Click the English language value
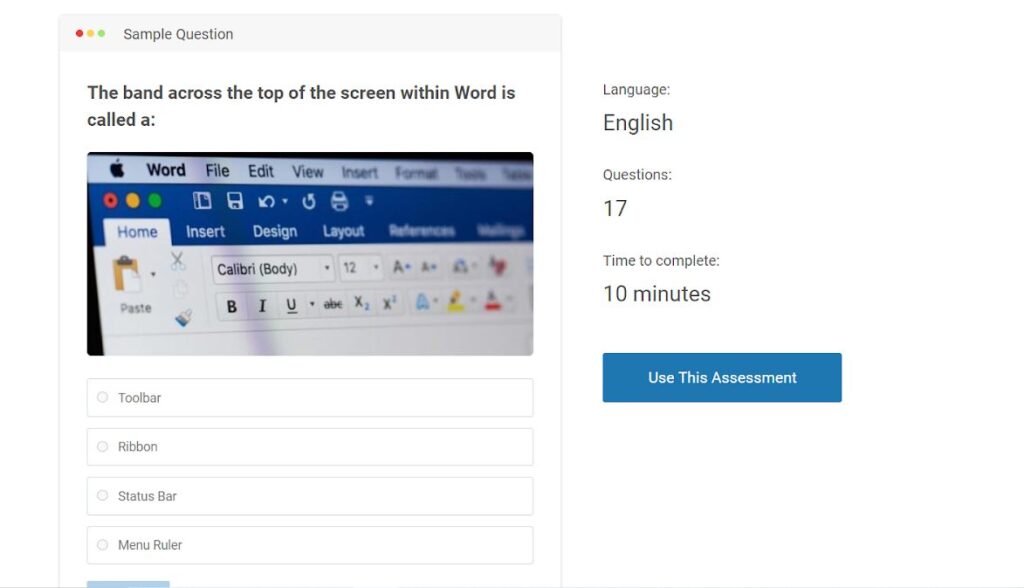 (x=637, y=123)
